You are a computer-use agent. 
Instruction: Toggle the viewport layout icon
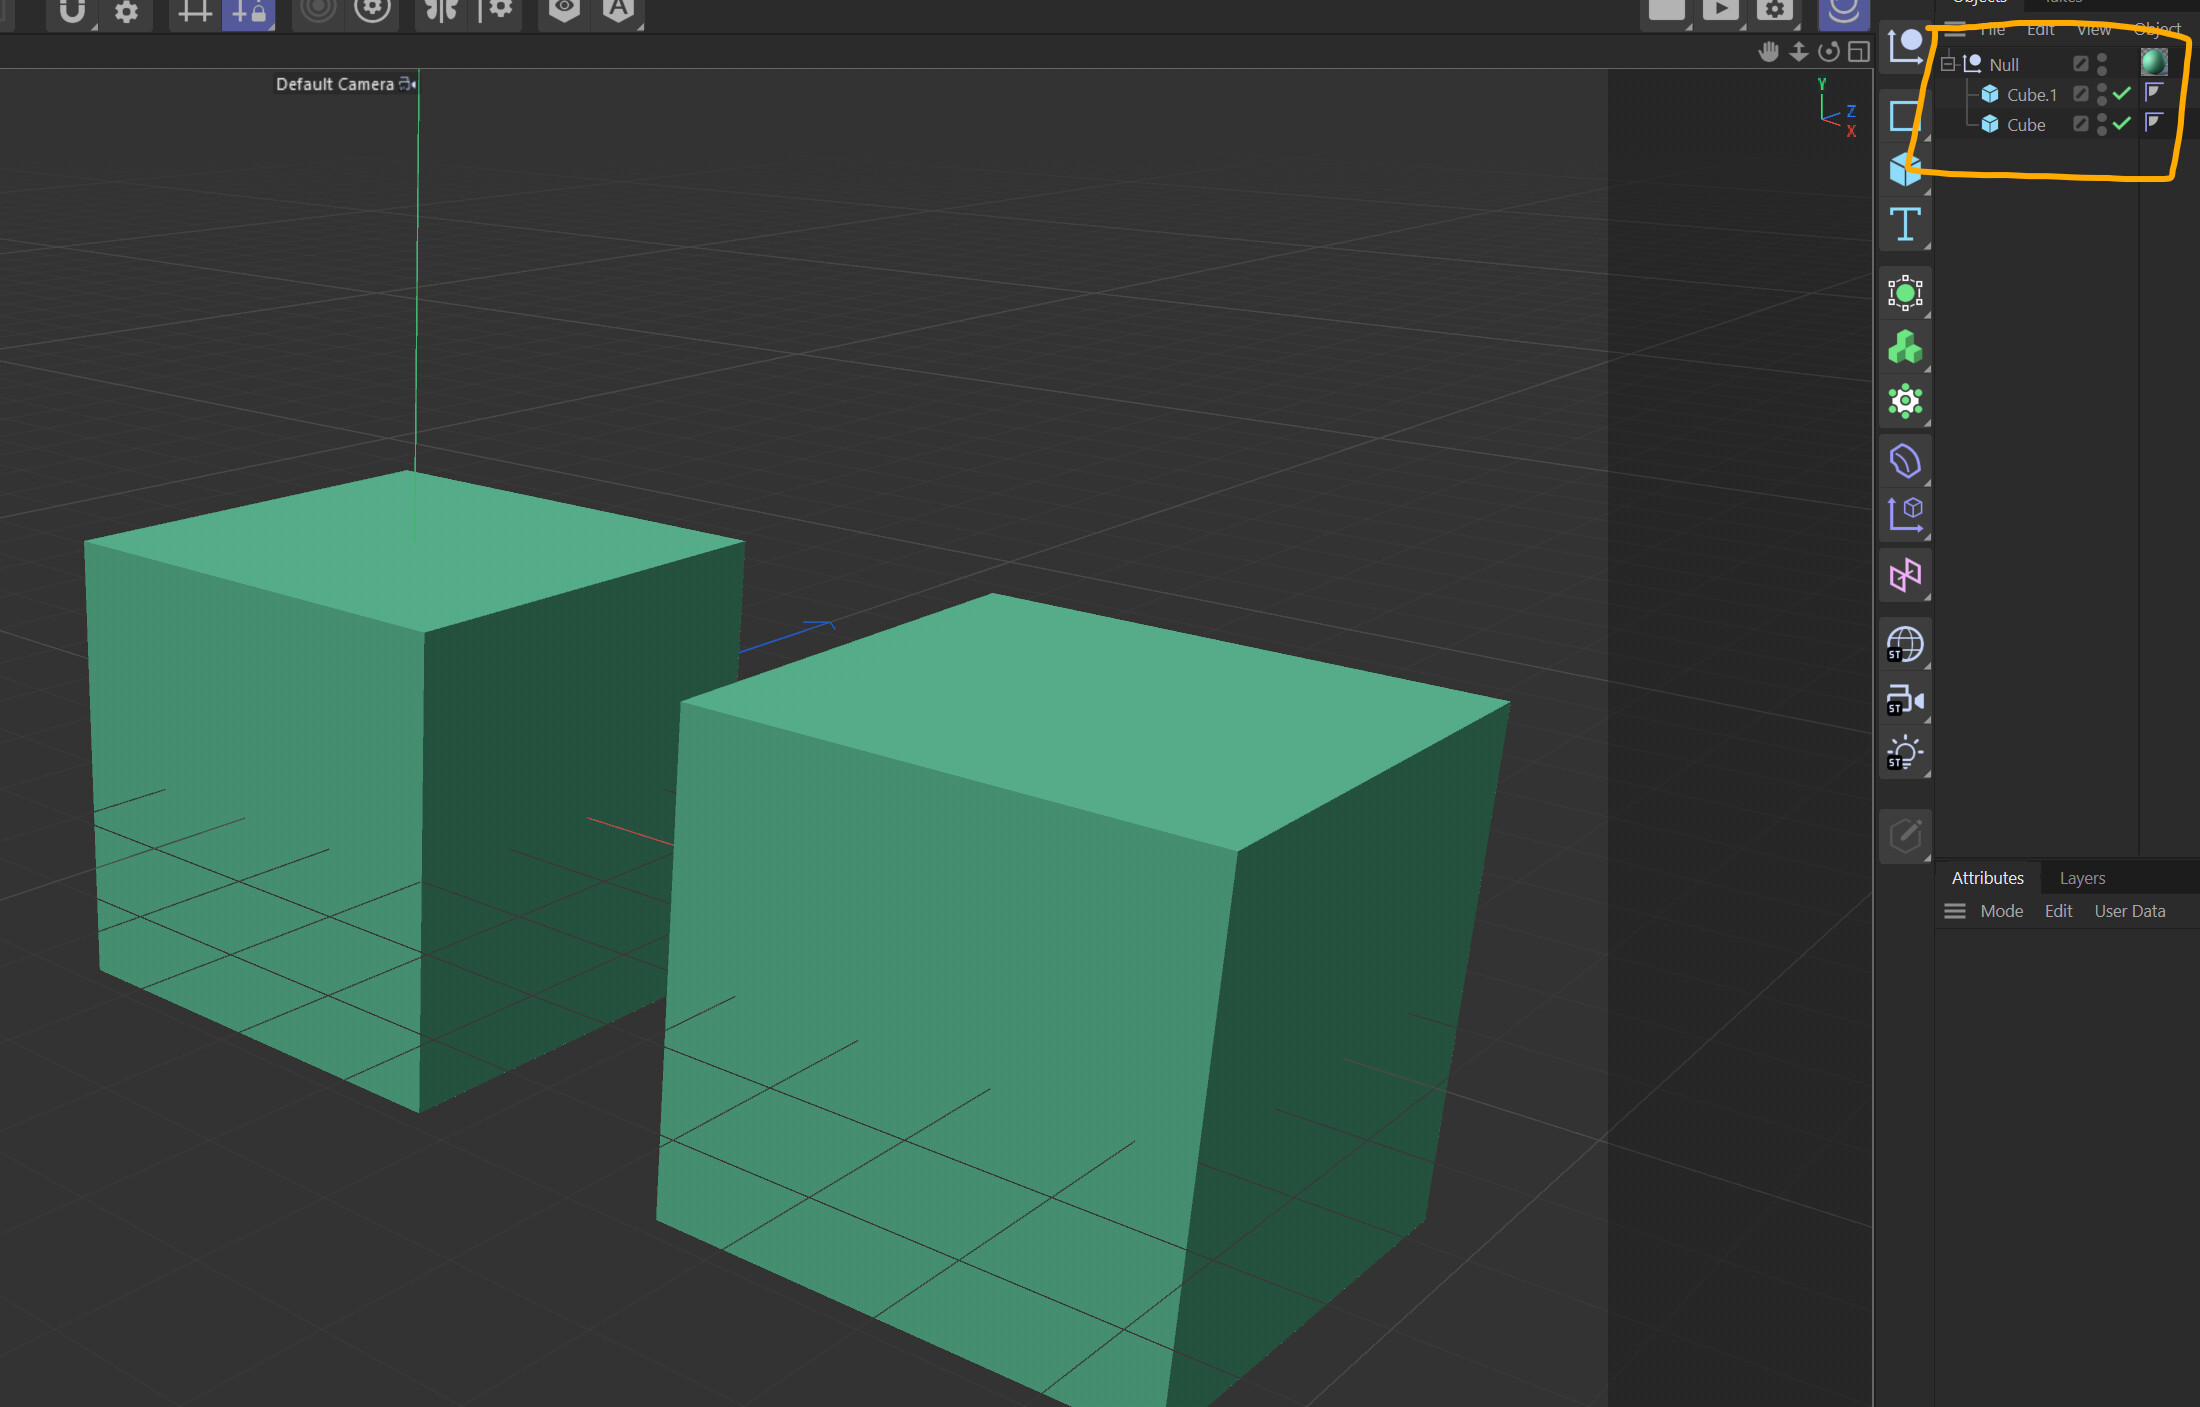pyautogui.click(x=1859, y=52)
